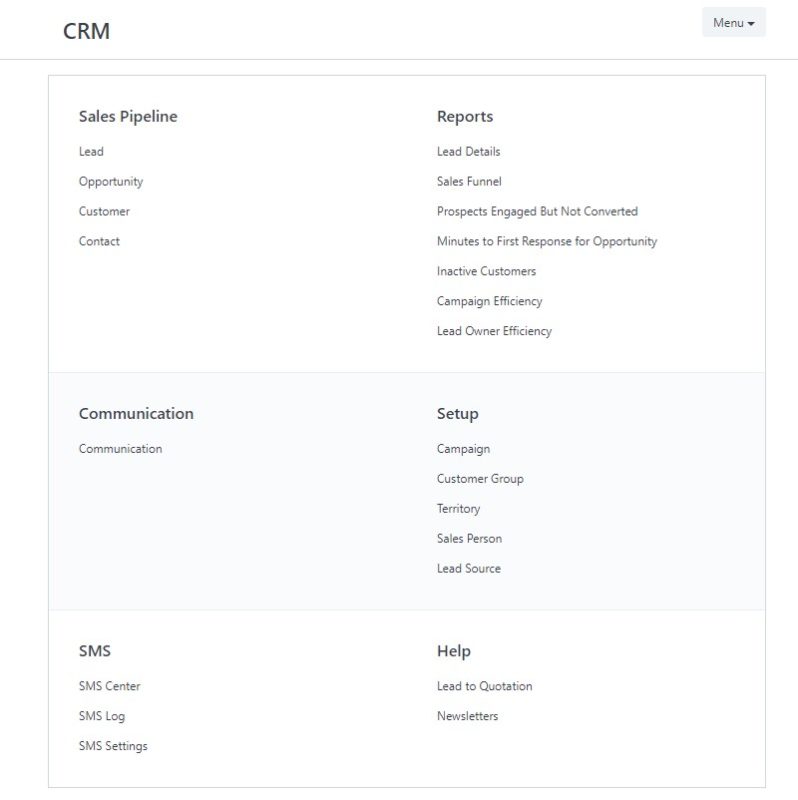Click the CRM page title

click(87, 30)
